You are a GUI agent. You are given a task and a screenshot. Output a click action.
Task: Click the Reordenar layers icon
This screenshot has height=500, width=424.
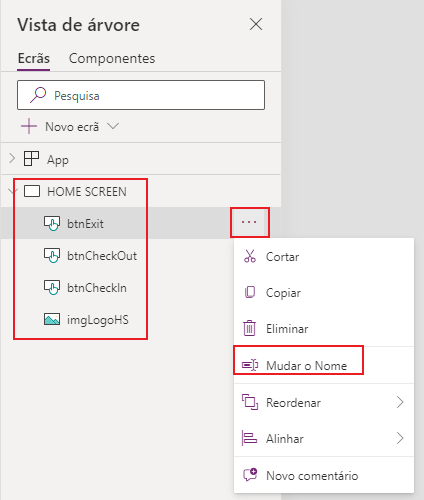coord(250,402)
